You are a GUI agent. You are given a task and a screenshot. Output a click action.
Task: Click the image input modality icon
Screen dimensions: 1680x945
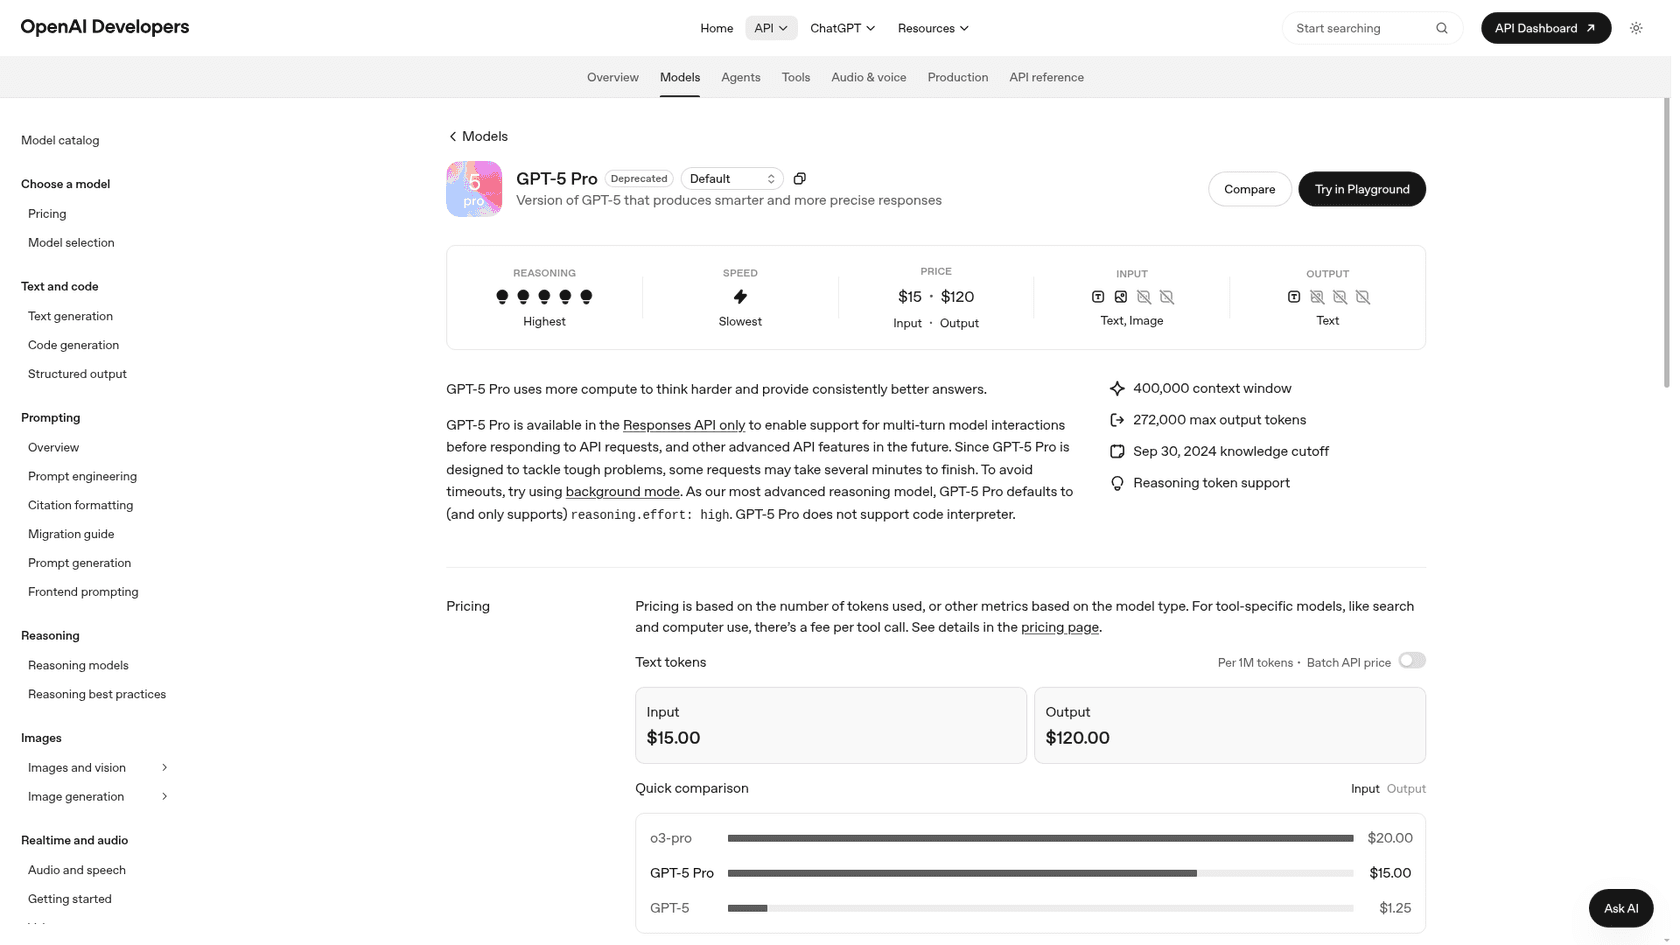coord(1121,297)
